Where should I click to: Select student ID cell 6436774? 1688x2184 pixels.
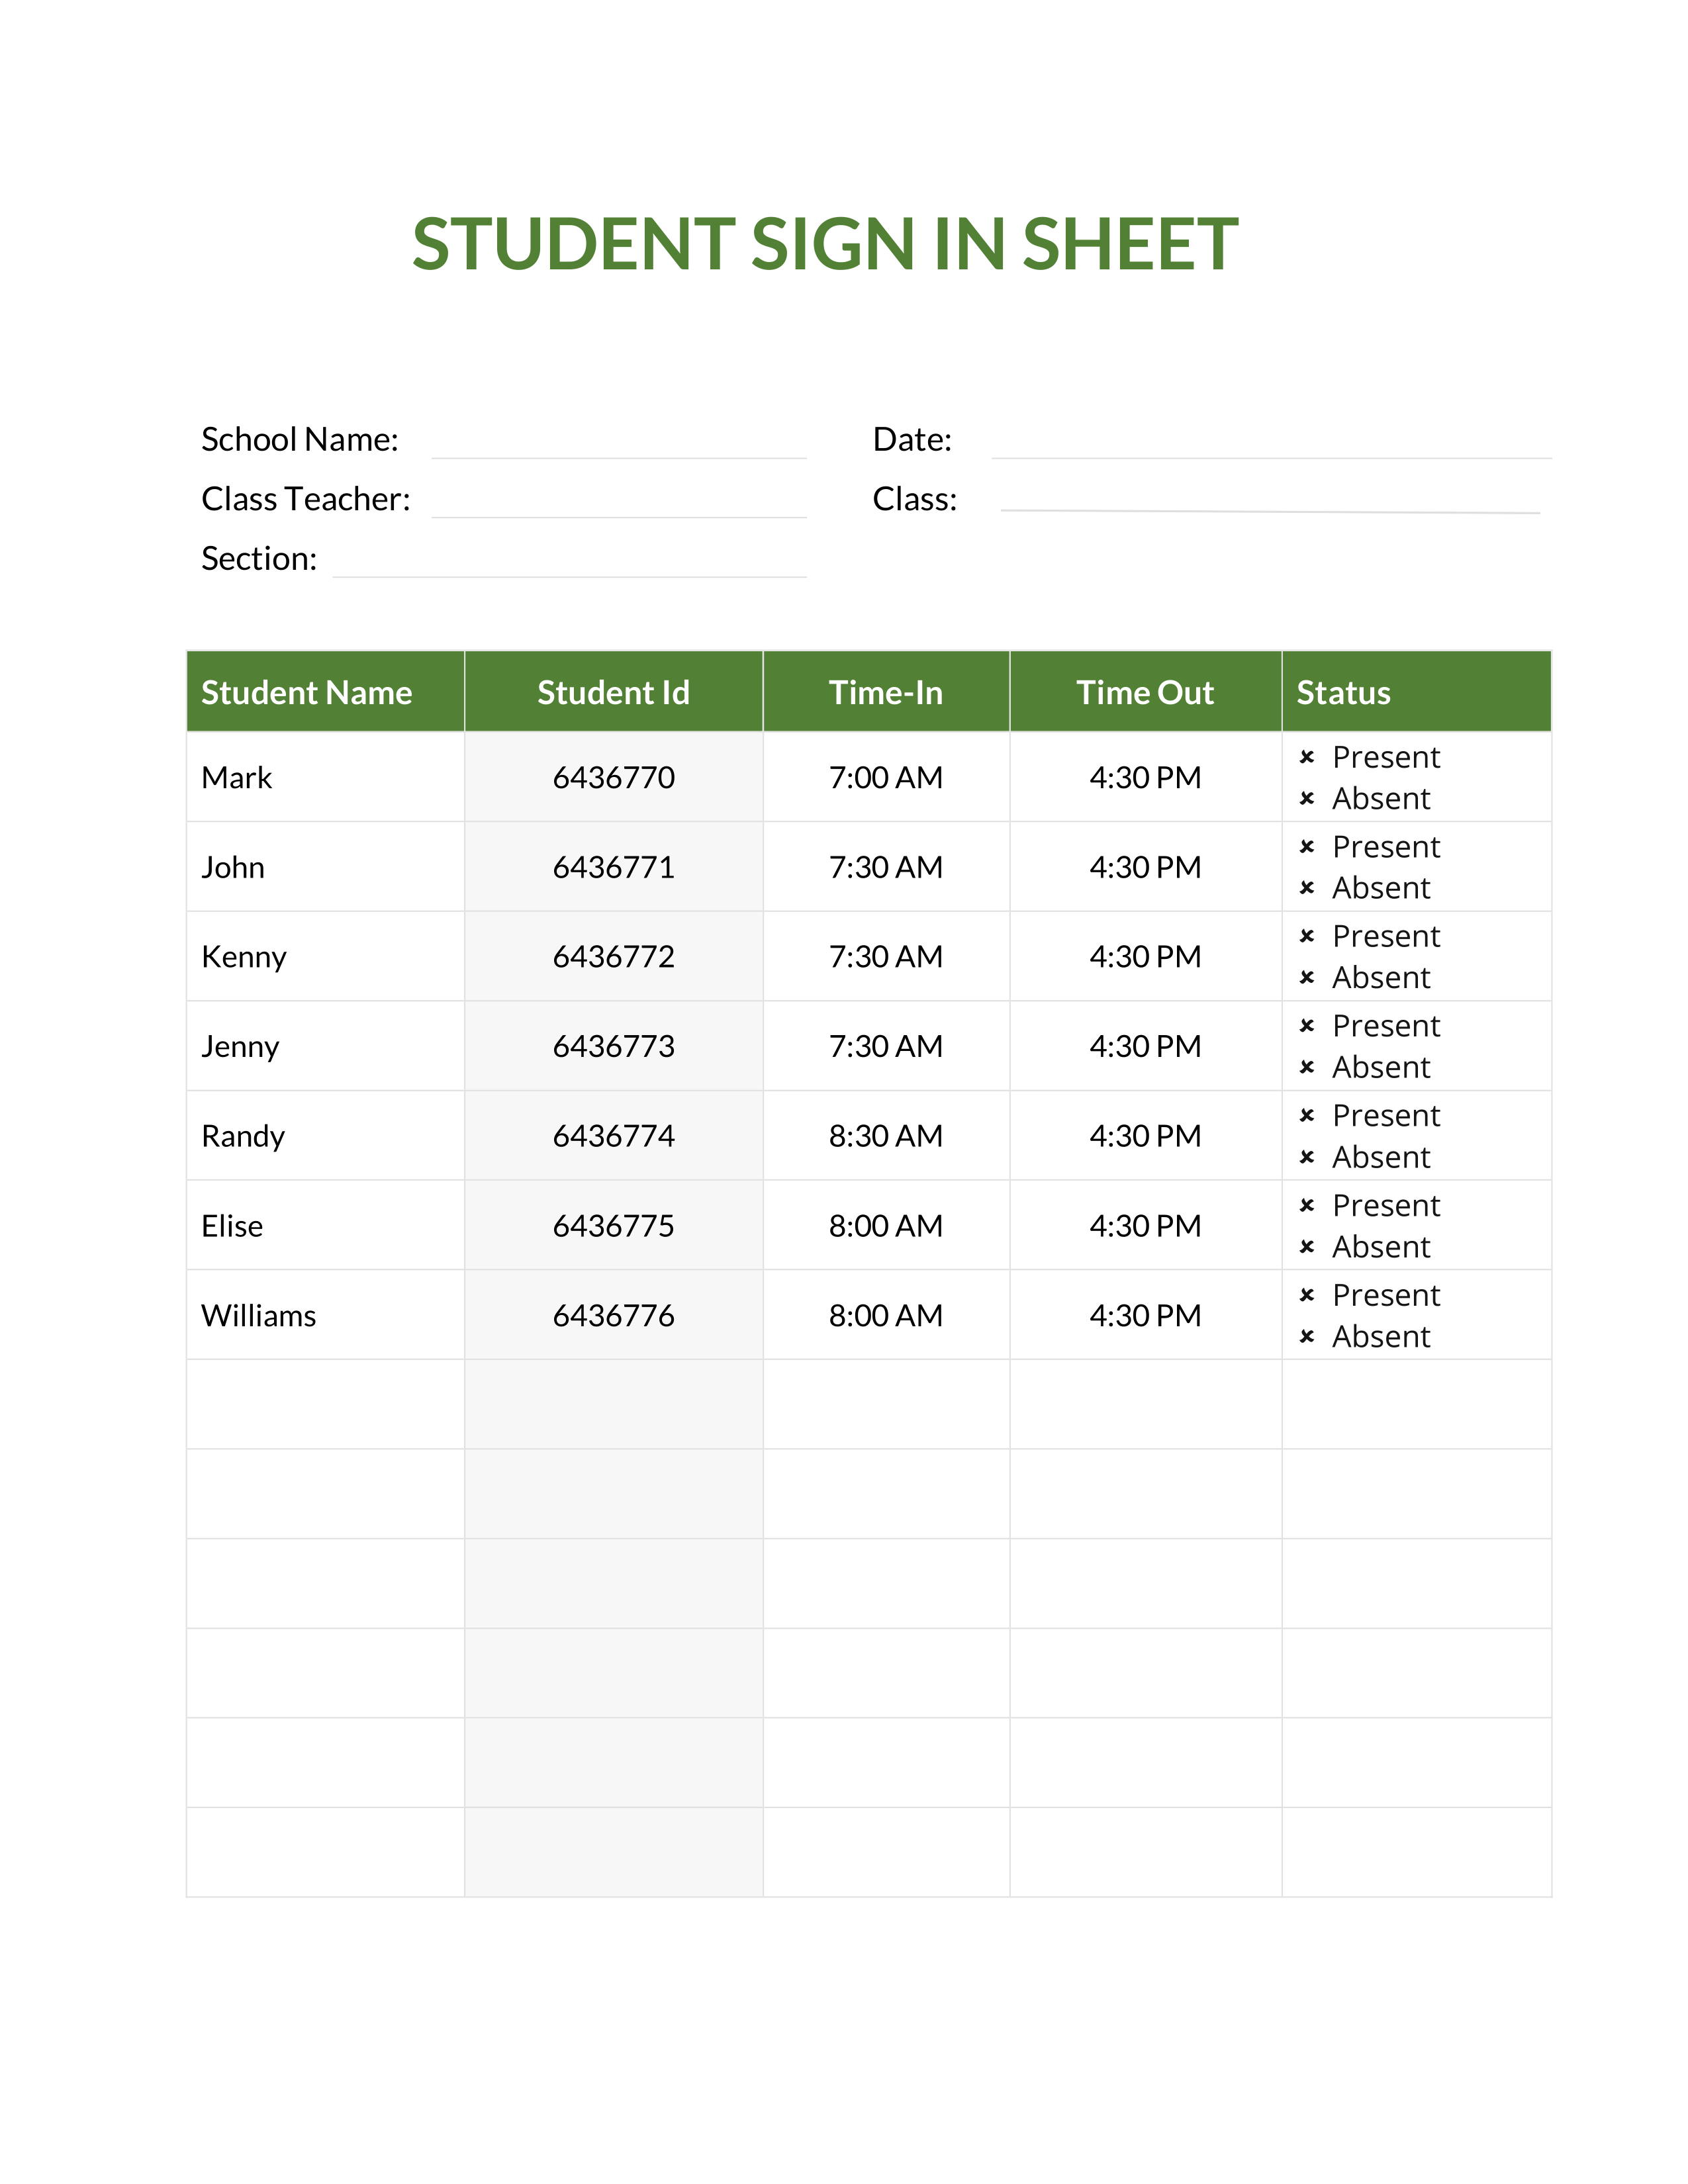click(x=613, y=1136)
